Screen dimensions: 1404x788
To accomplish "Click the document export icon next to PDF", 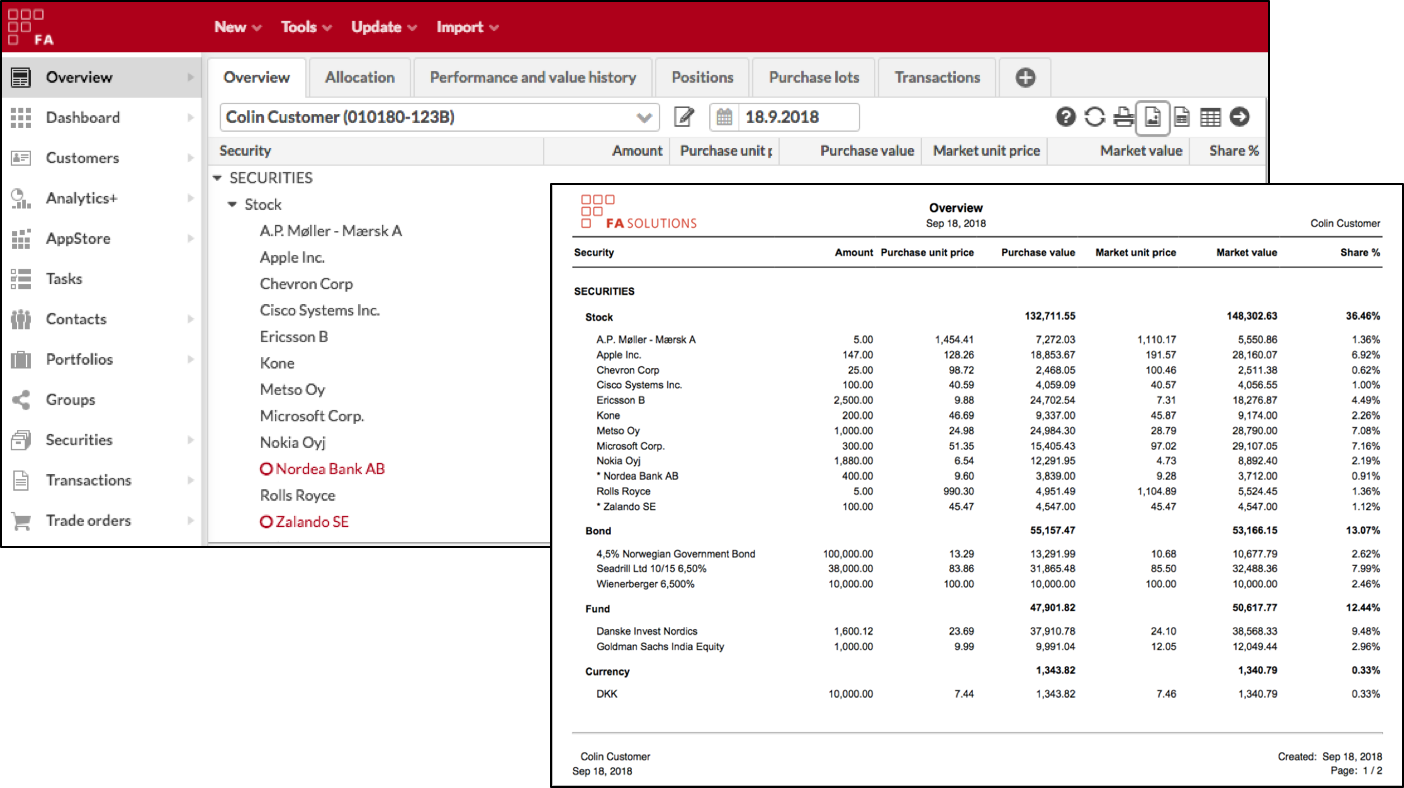I will [1182, 117].
